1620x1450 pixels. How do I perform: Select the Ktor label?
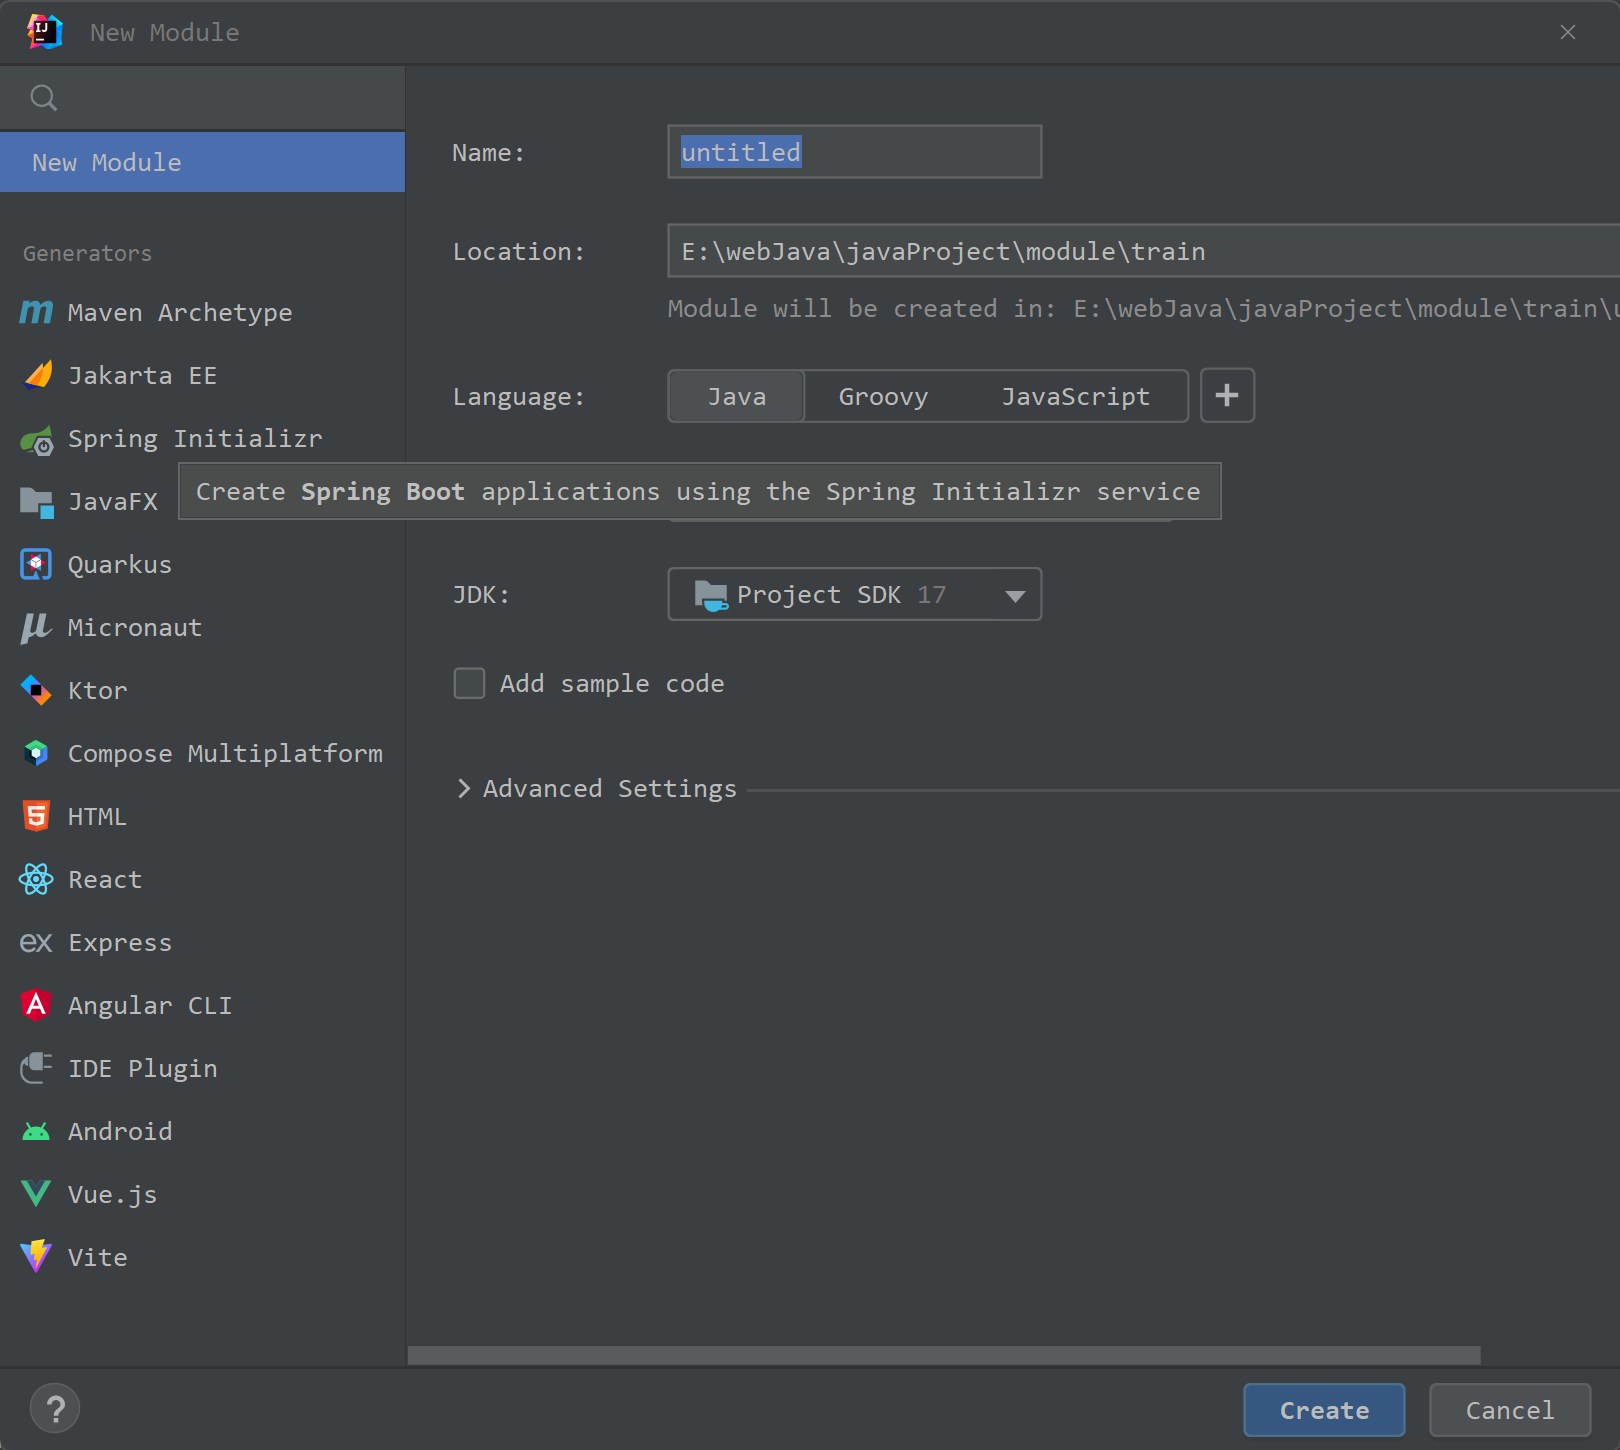[x=98, y=690]
